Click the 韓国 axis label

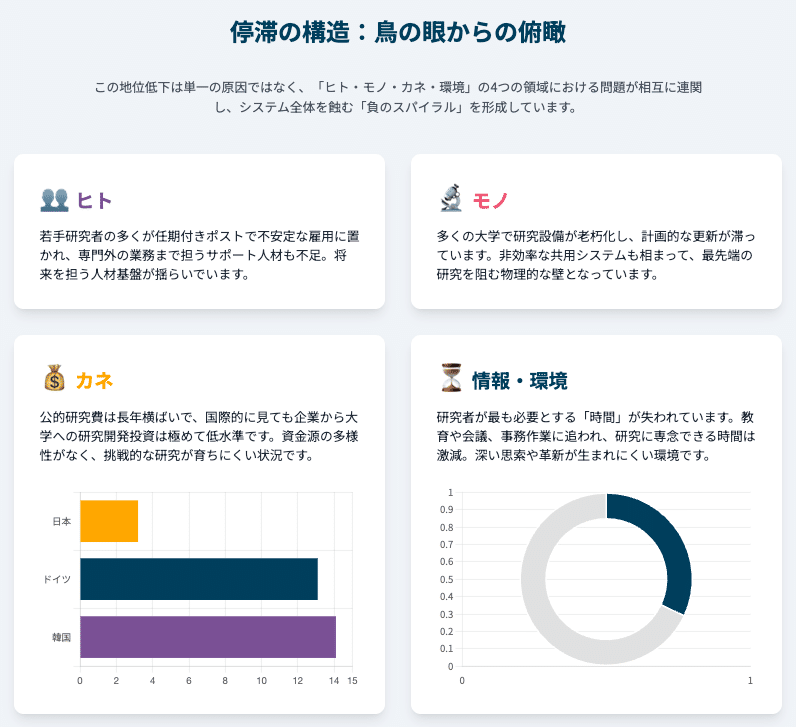62,637
